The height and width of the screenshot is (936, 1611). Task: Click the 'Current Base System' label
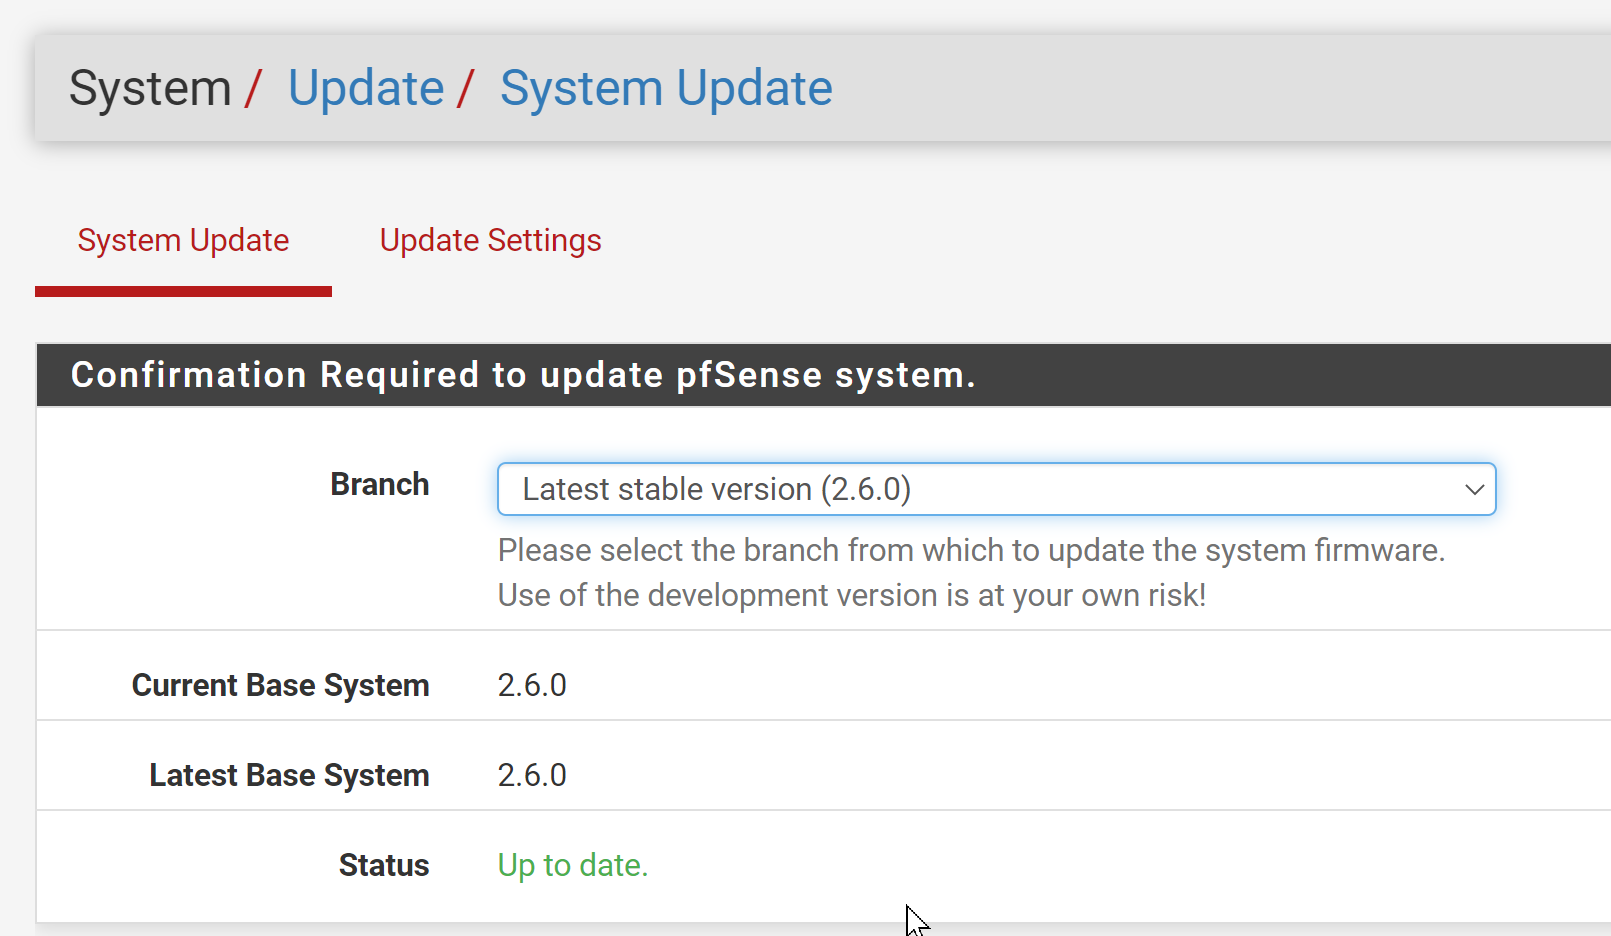[x=281, y=685]
